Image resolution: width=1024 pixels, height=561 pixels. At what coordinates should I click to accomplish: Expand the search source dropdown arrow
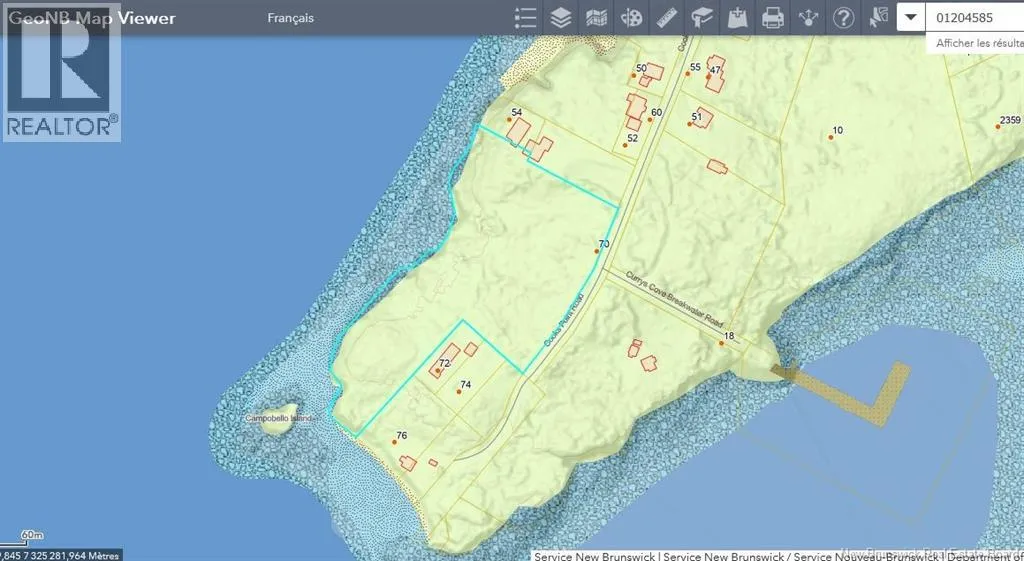910,17
